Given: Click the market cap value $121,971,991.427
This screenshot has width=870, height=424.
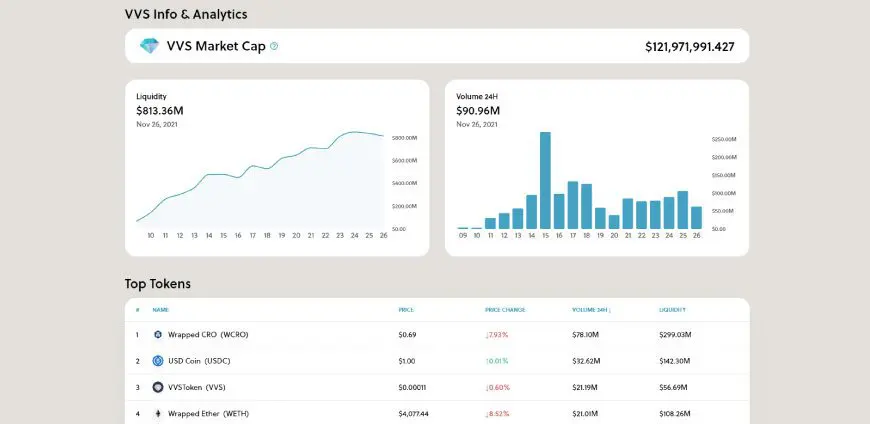Looking at the screenshot, I should tap(690, 47).
